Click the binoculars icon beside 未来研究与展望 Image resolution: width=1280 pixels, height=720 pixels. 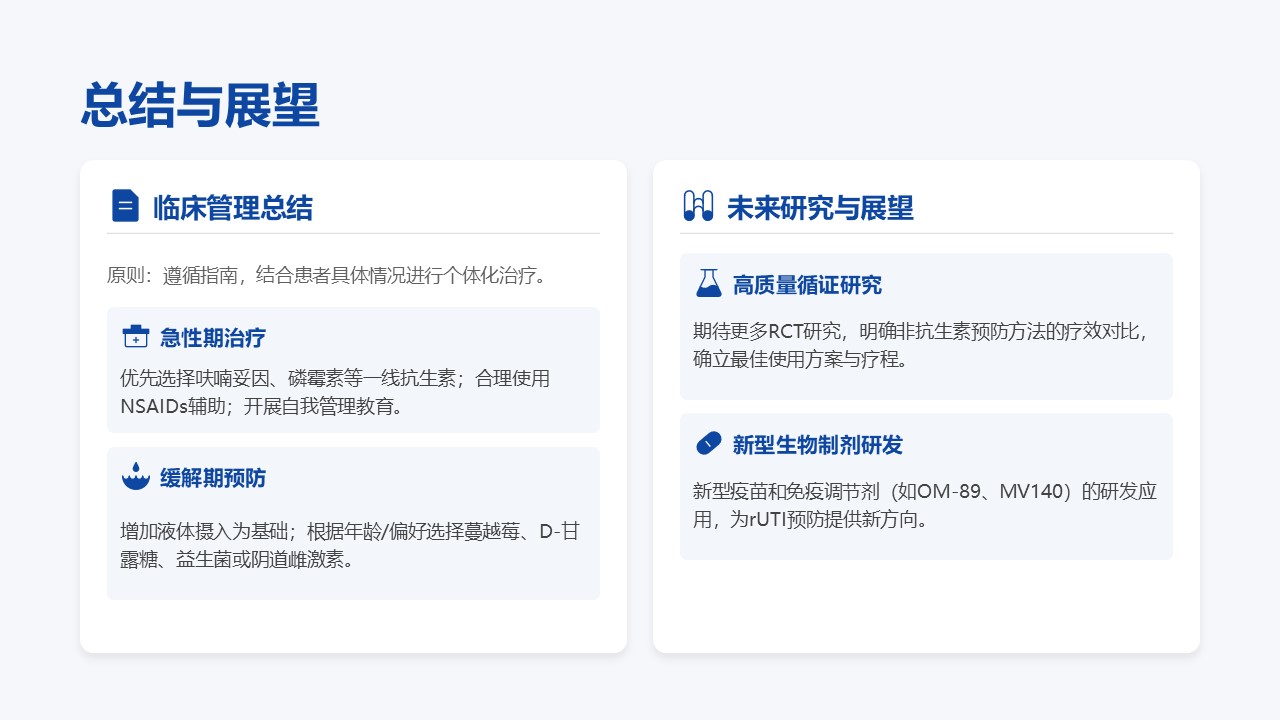click(x=697, y=206)
